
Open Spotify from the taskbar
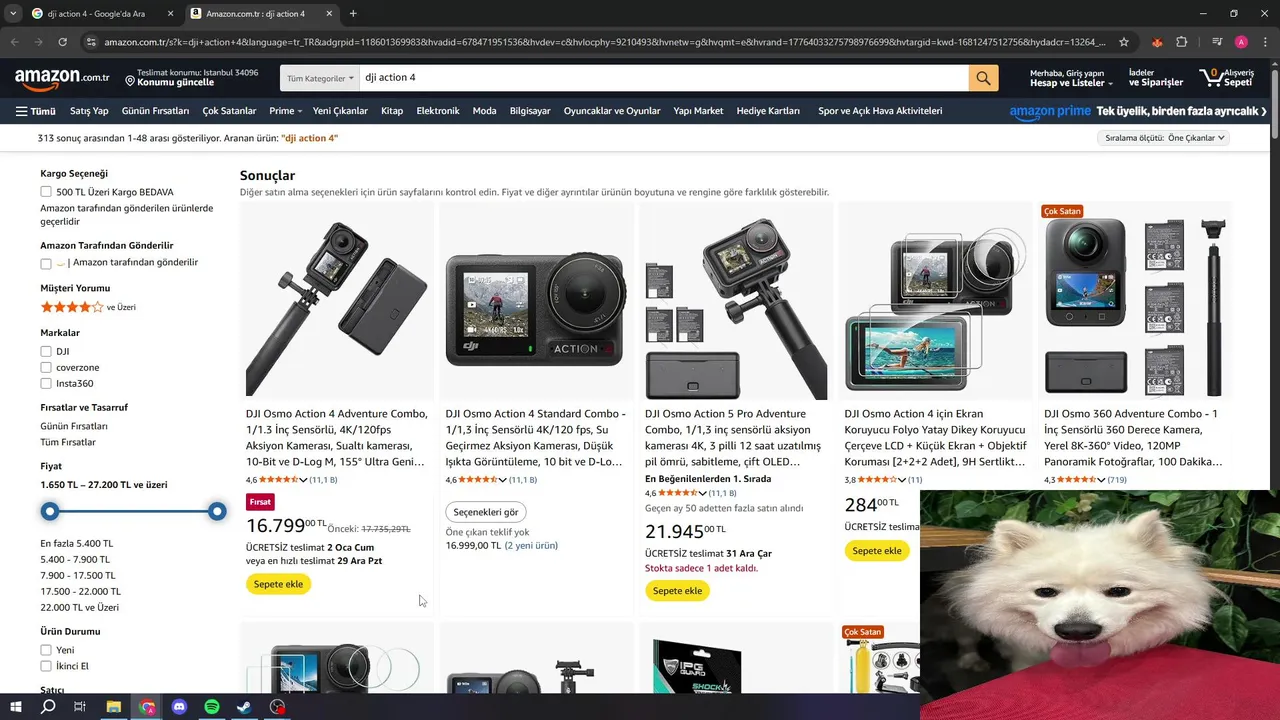click(x=212, y=707)
